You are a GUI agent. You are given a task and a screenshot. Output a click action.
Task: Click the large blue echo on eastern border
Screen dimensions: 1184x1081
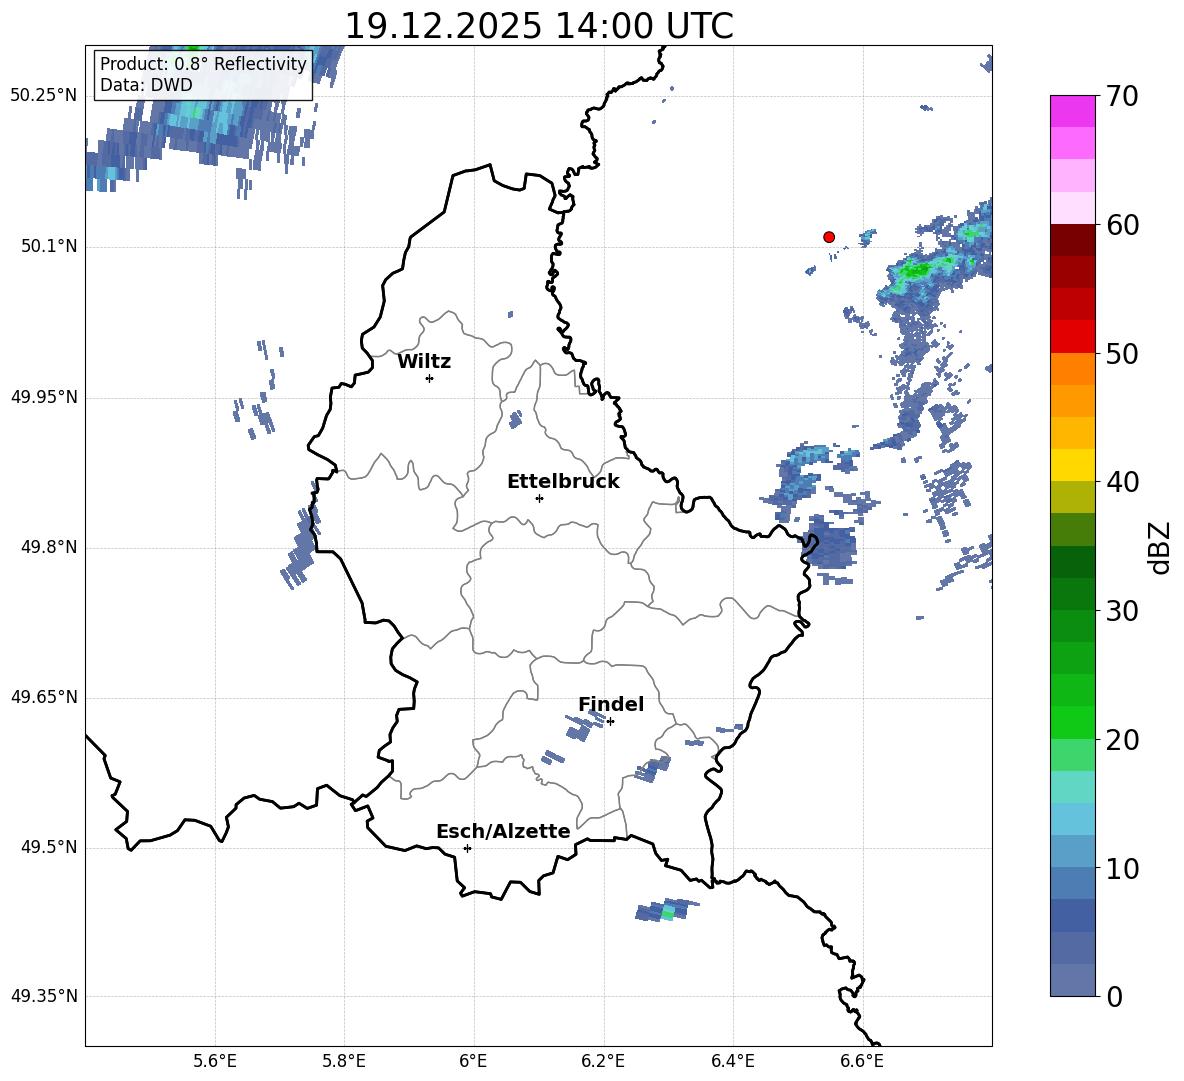(x=831, y=545)
